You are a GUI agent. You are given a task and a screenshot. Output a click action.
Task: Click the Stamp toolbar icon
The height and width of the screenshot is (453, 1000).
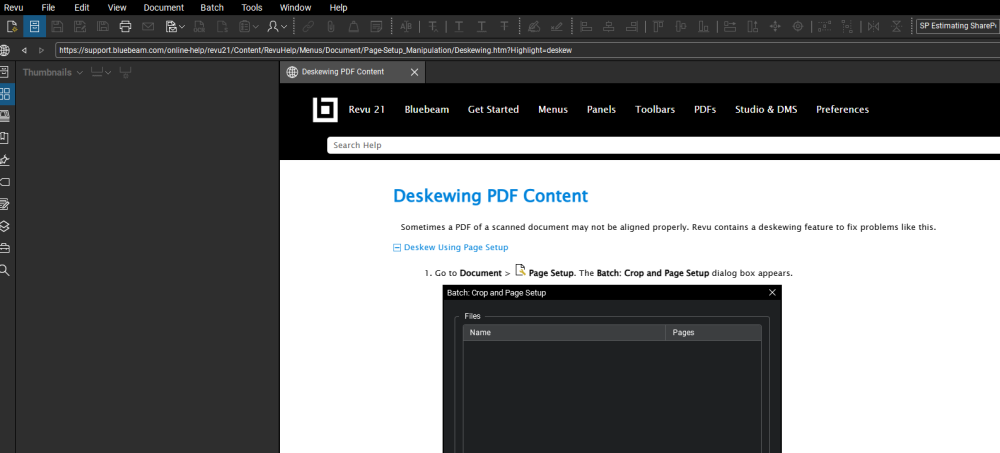pos(353,27)
